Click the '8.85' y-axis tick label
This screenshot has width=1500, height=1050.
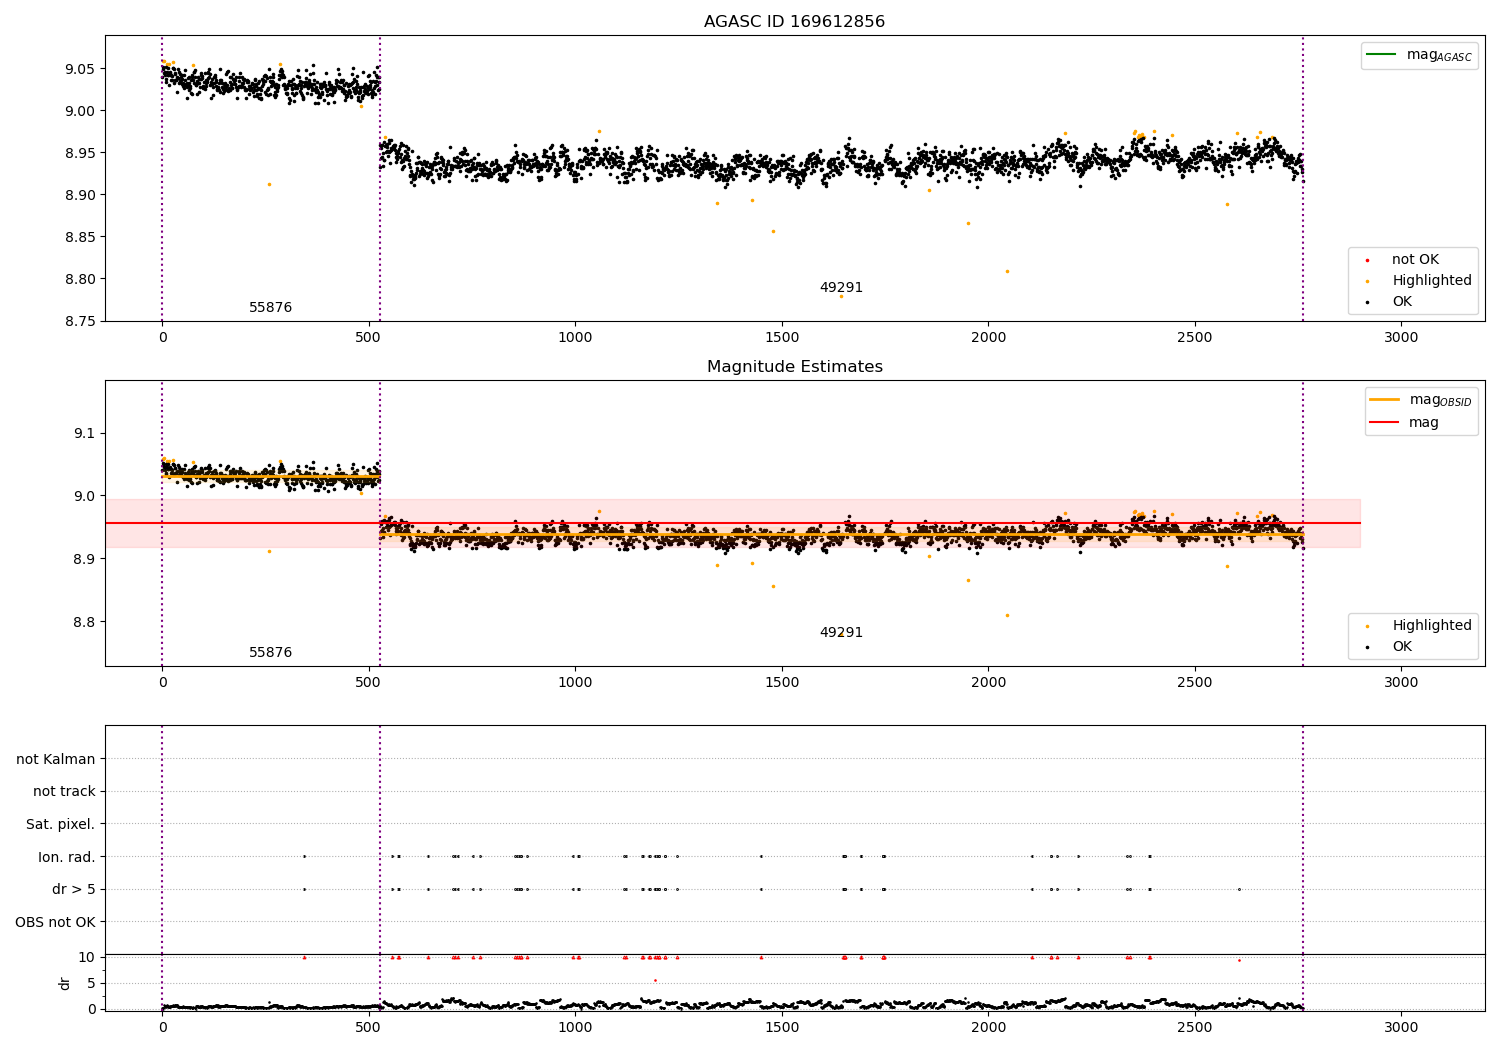point(80,237)
